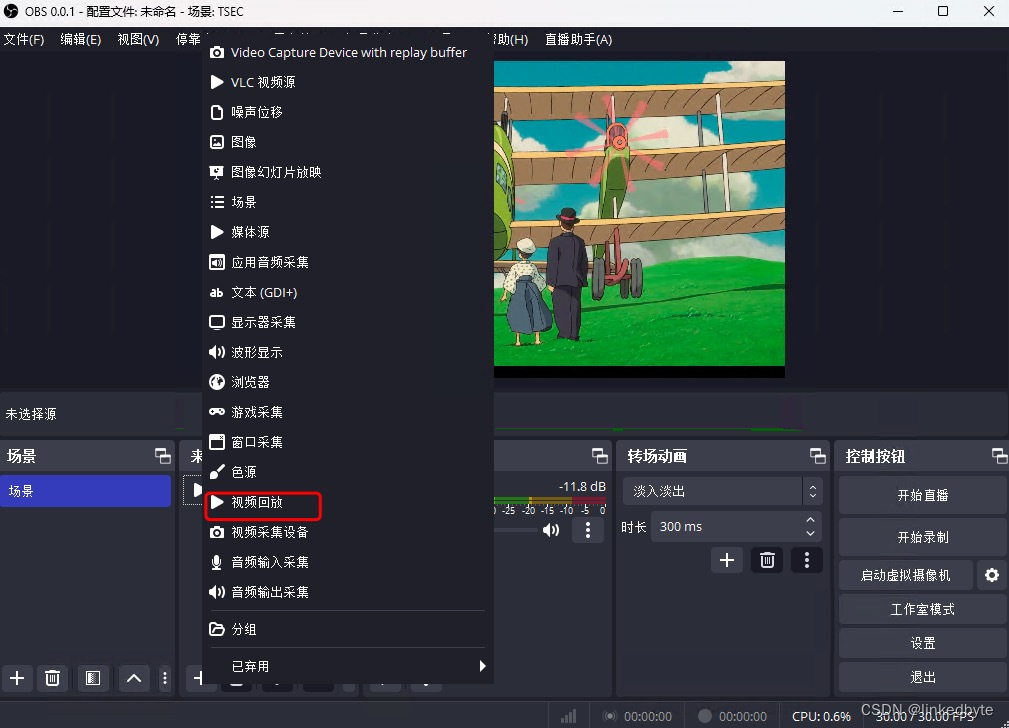1009x728 pixels.
Task: Click the 音频输出采集 speaker icon
Action: (217, 592)
